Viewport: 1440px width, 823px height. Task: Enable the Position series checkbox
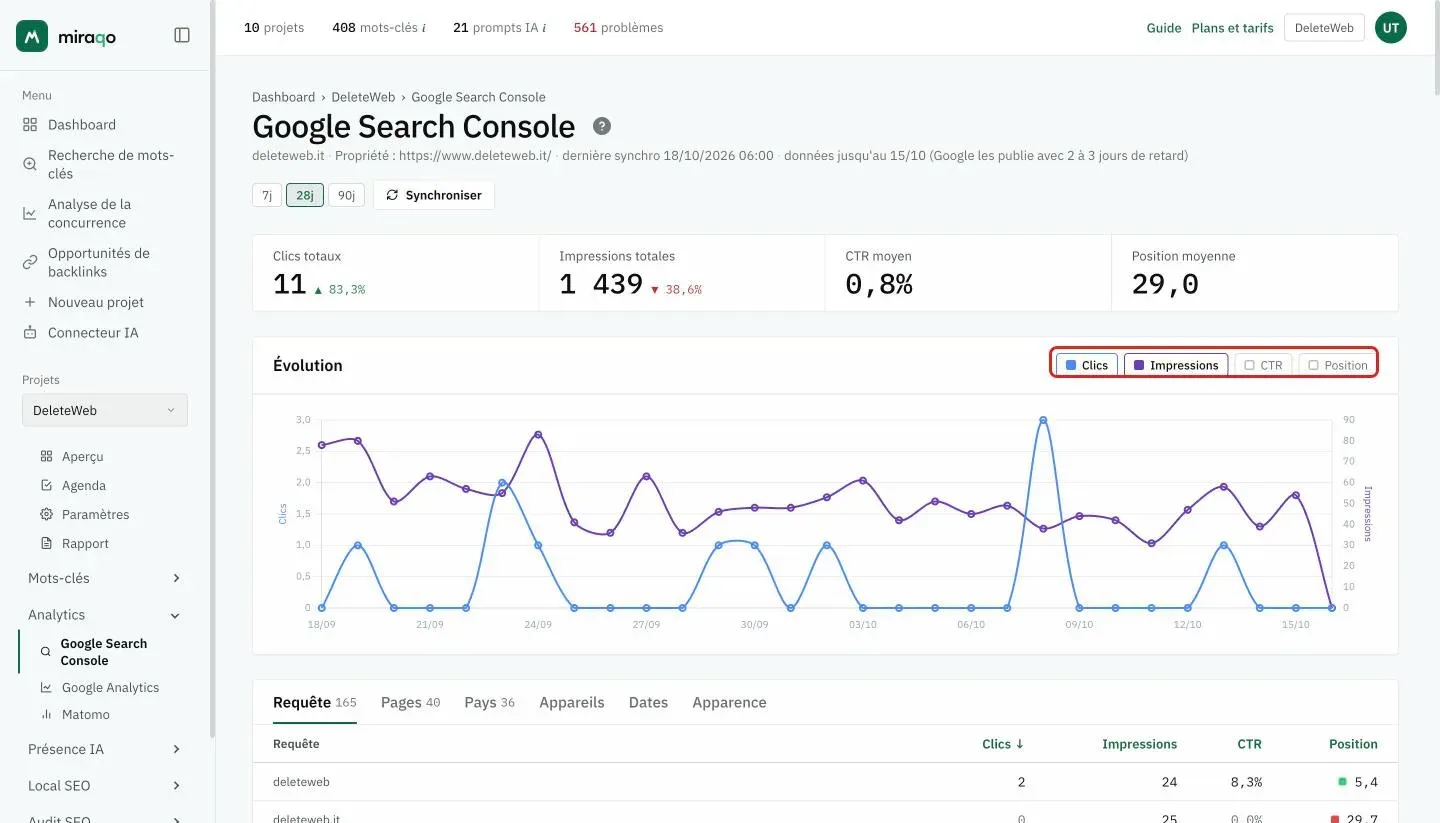coord(1338,365)
